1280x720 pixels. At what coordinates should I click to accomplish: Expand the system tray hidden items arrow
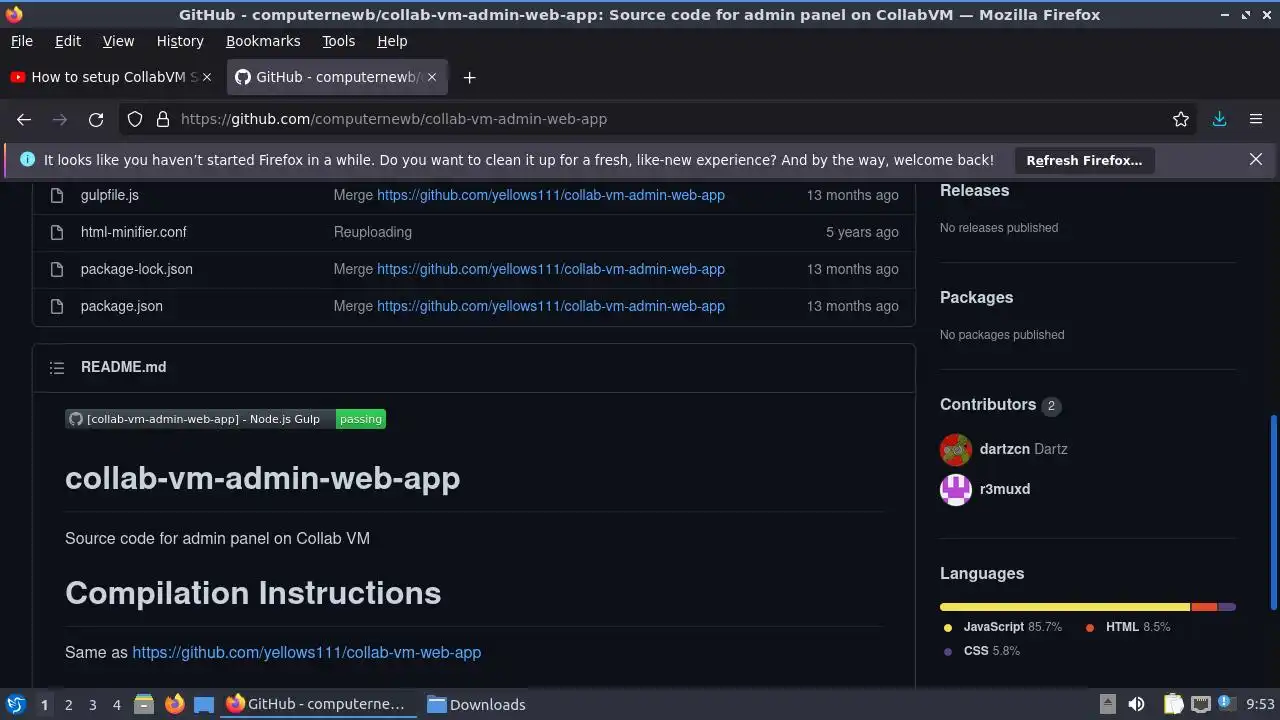click(1107, 704)
